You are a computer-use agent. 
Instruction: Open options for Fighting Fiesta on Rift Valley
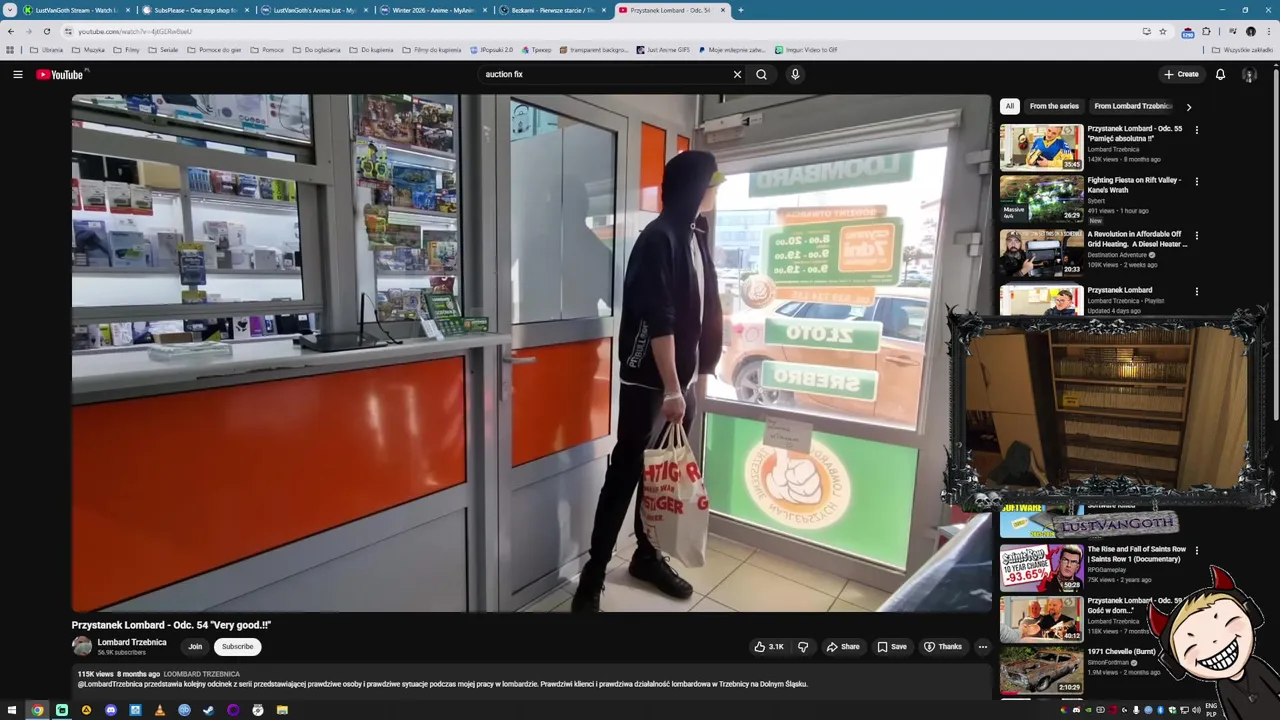click(x=1196, y=182)
